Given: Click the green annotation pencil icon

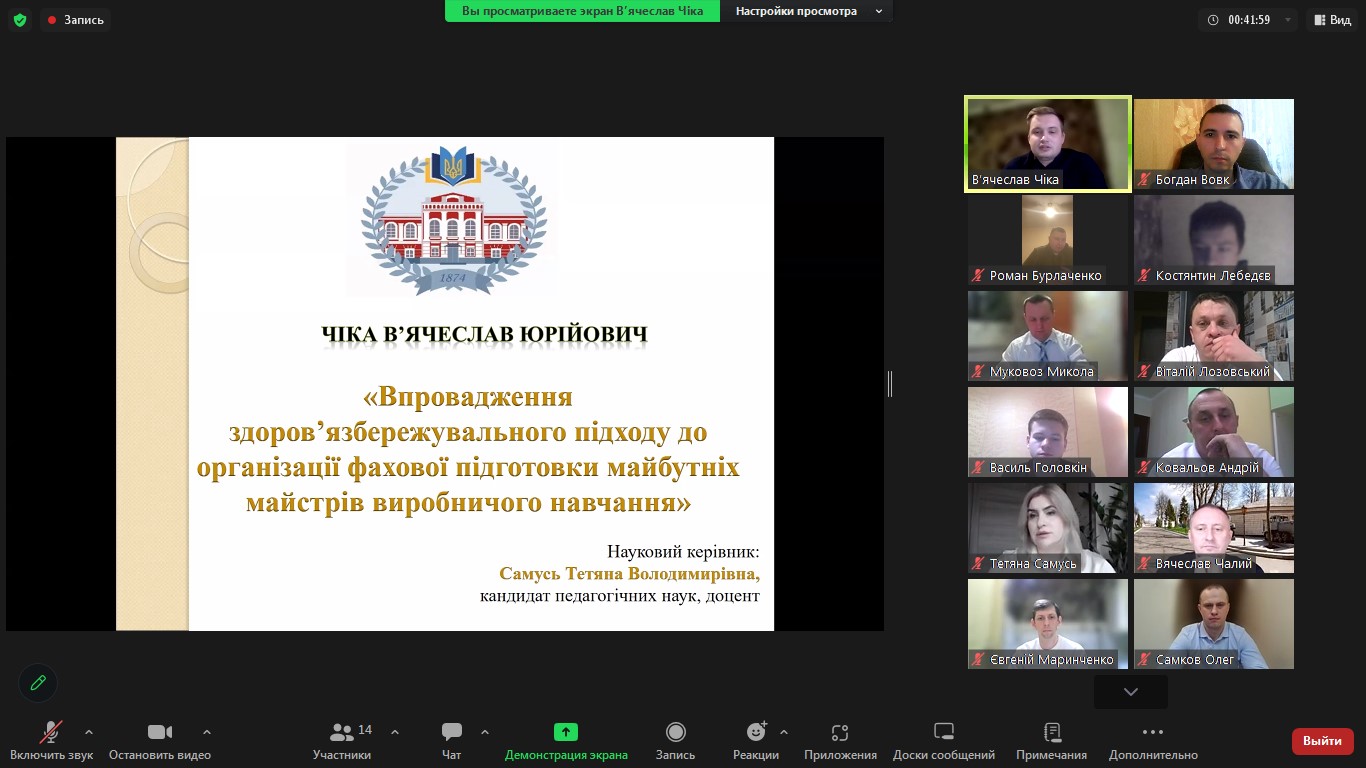Looking at the screenshot, I should point(38,683).
